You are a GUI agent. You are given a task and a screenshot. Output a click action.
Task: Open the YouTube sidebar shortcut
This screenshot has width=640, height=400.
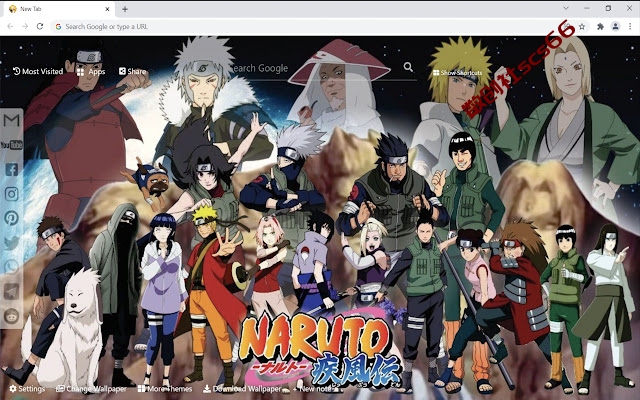point(11,145)
